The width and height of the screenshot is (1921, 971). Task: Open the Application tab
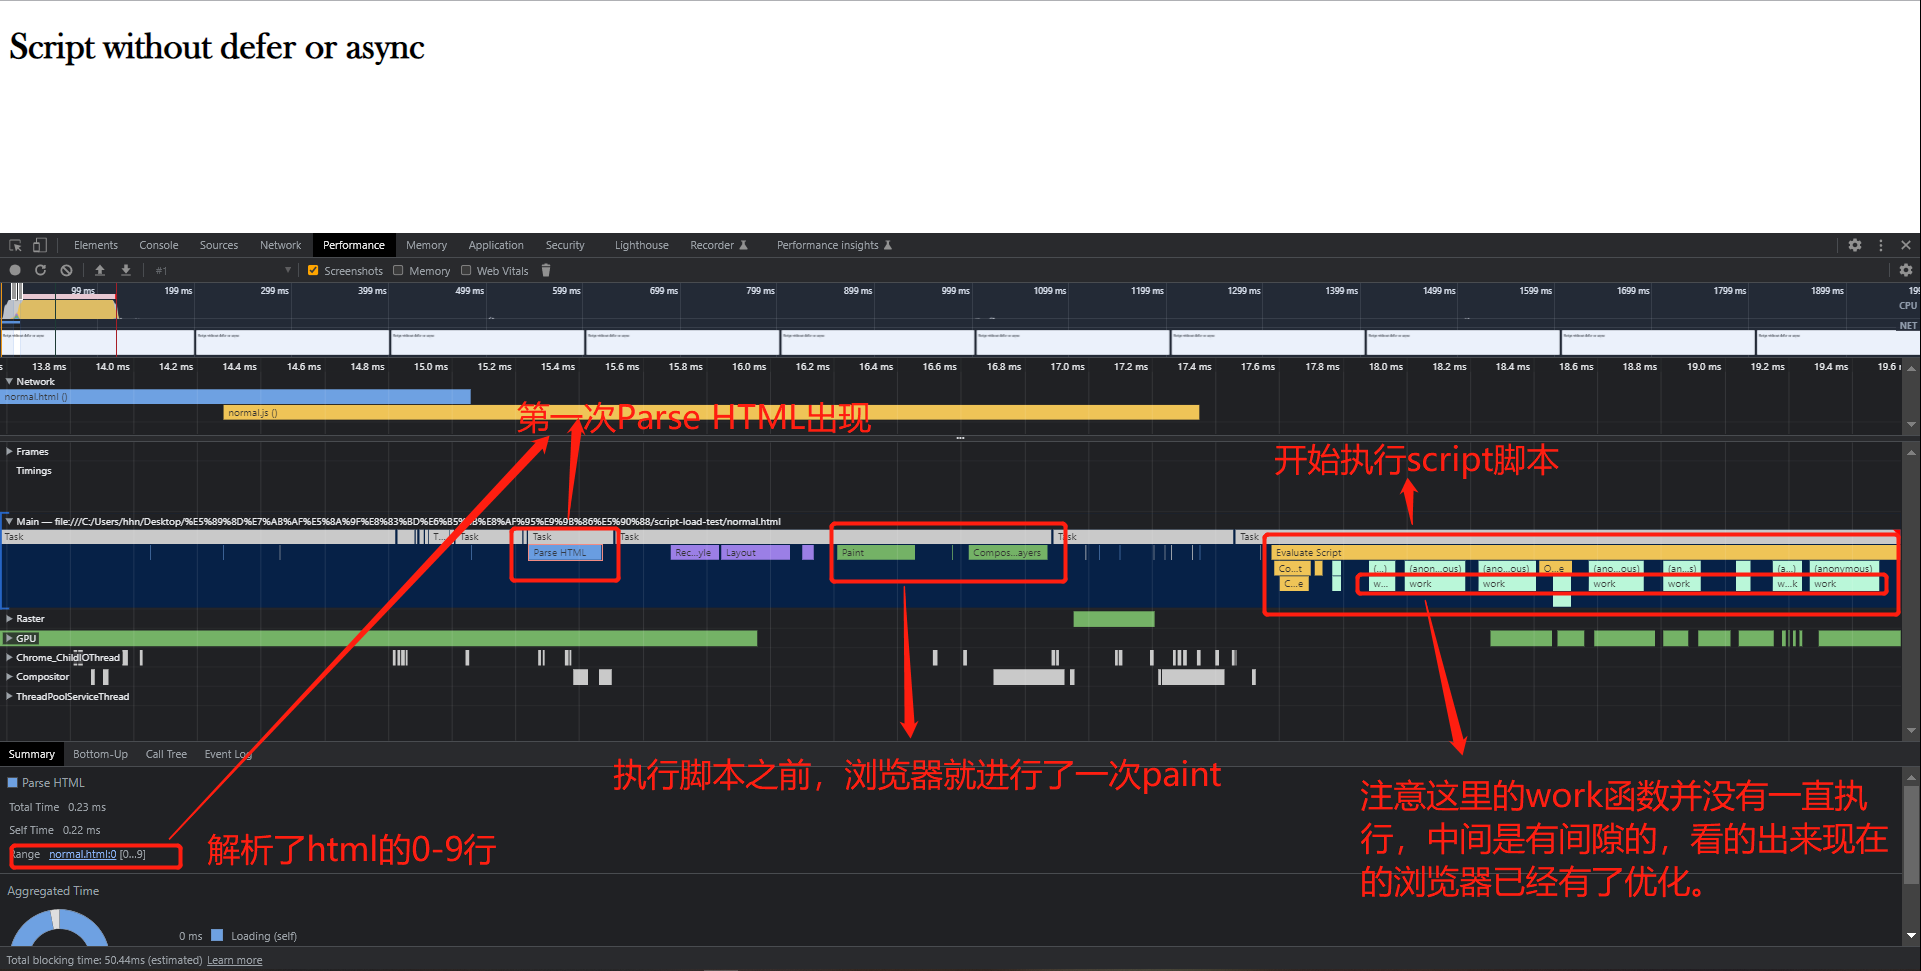click(496, 245)
